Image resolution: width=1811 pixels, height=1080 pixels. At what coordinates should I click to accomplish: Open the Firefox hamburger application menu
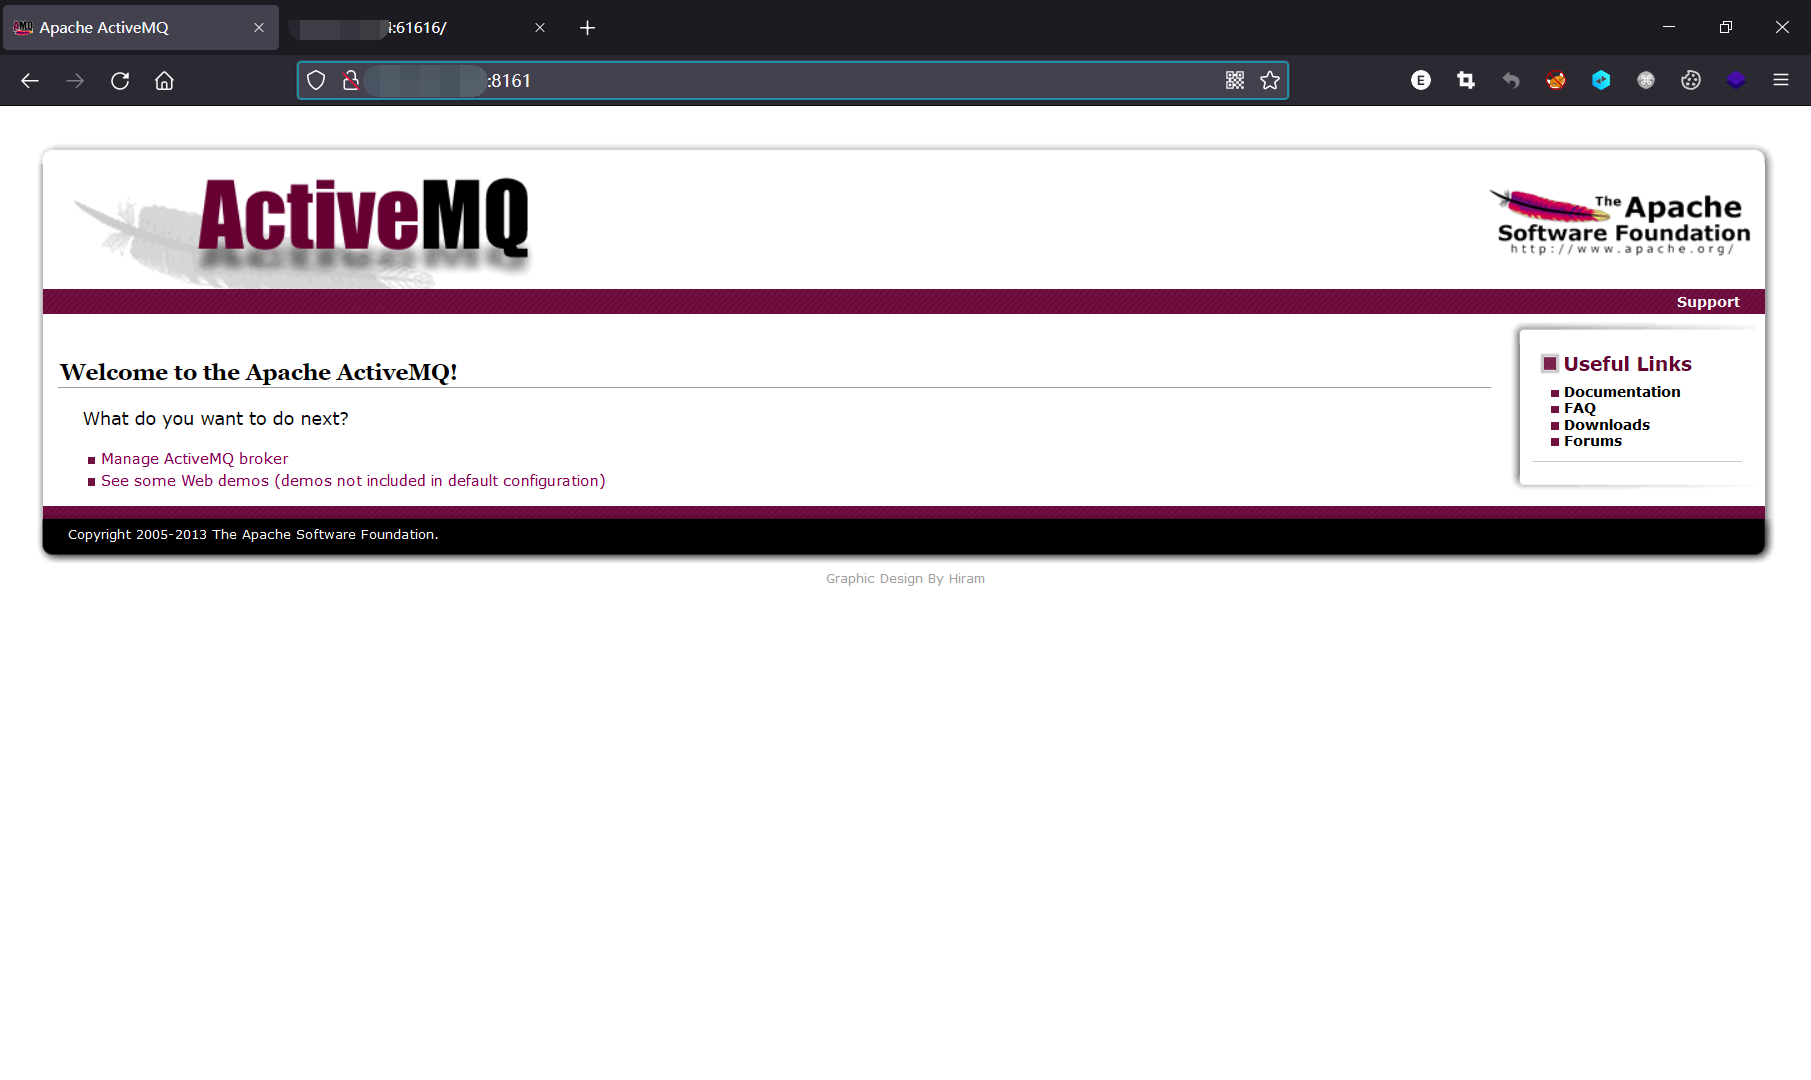tap(1781, 81)
